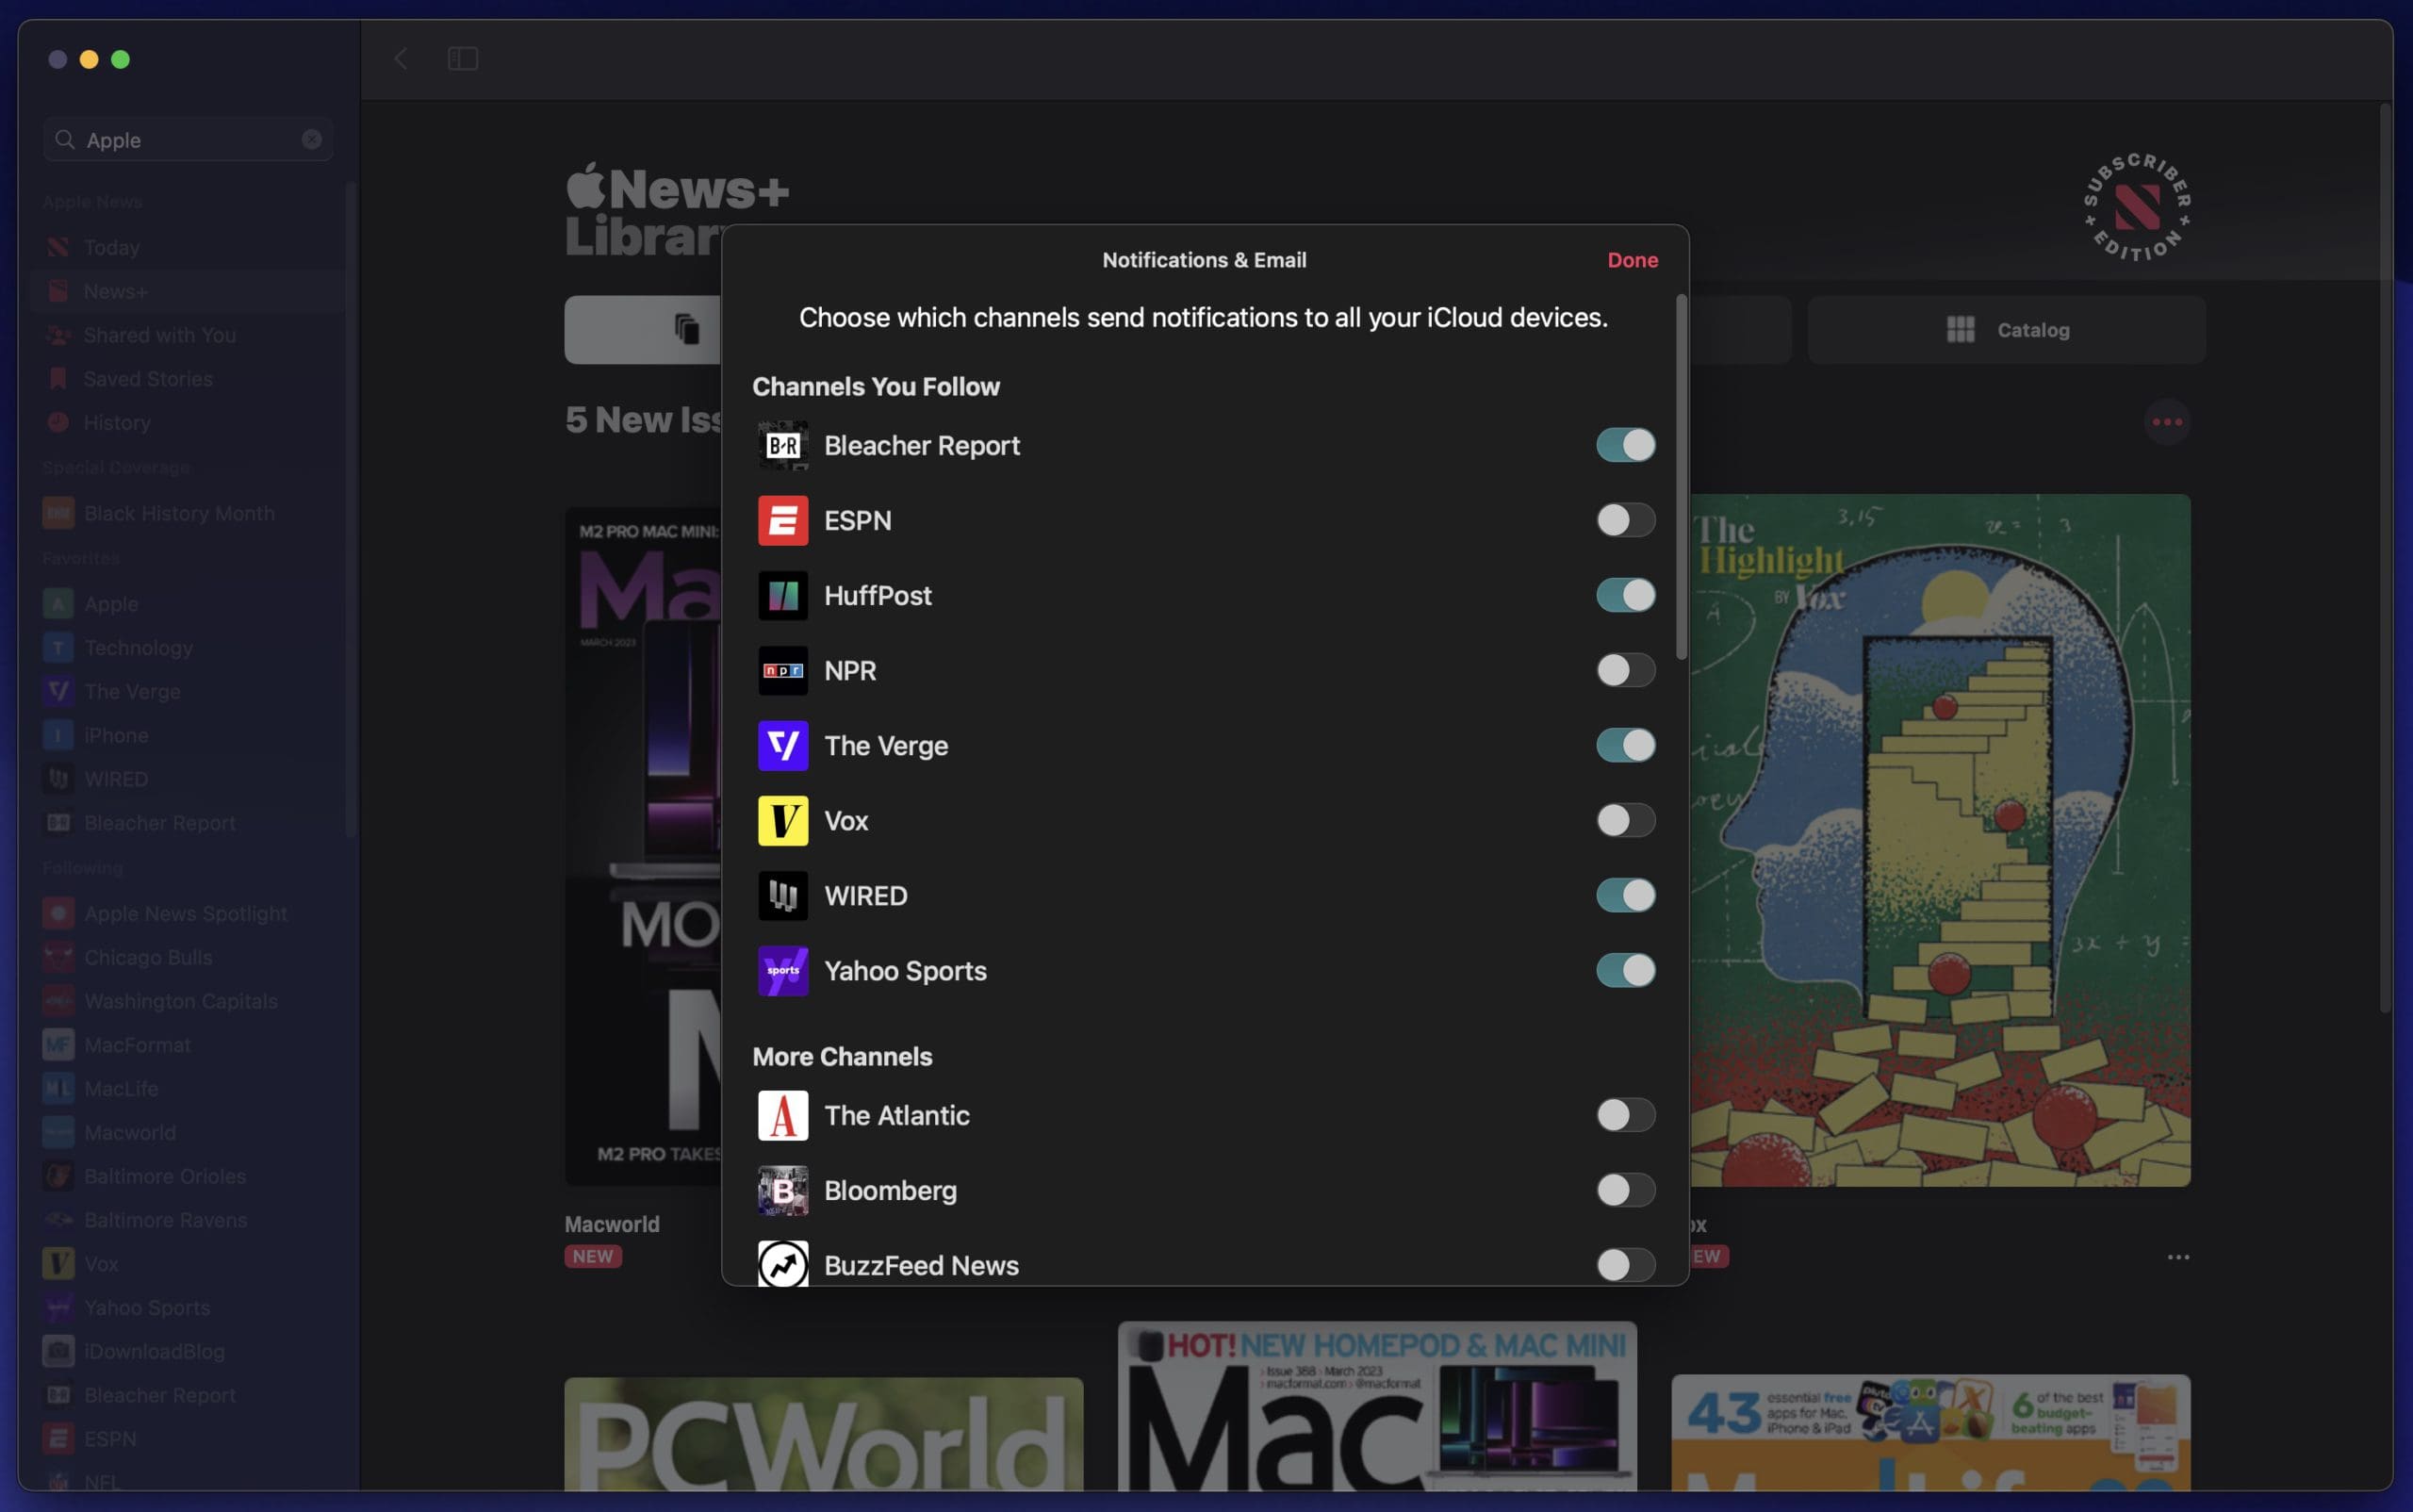
Task: Open Saved Stories in the sidebar
Action: (x=188, y=379)
